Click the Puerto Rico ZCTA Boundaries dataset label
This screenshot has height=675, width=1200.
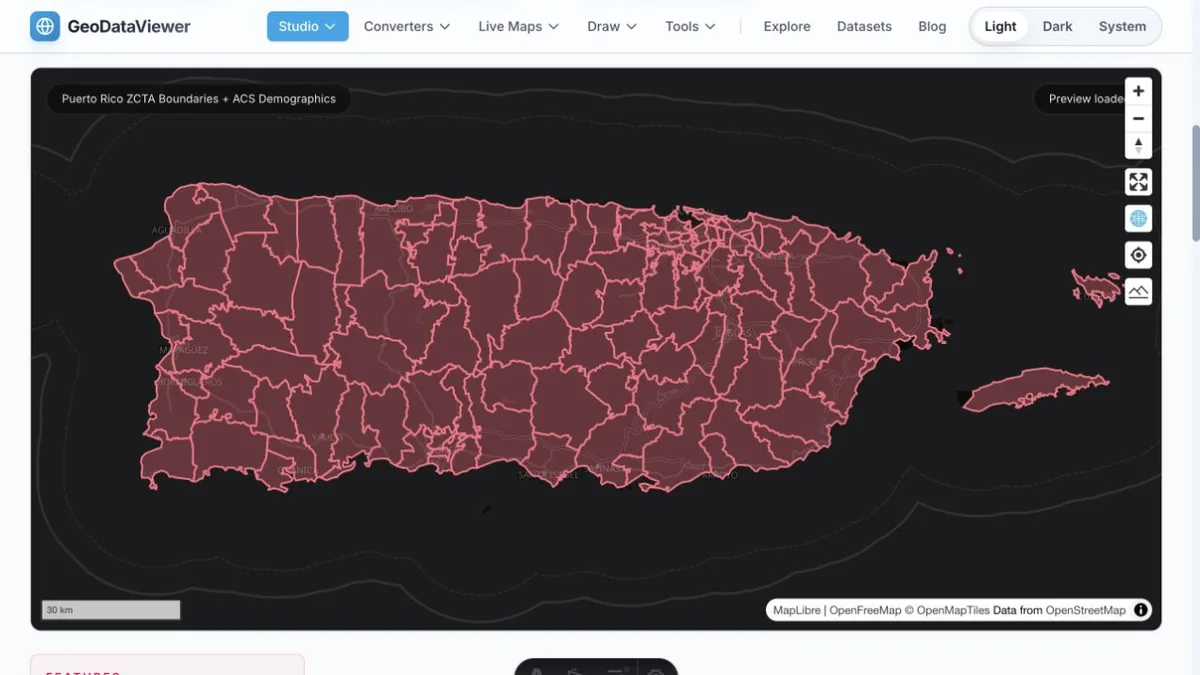coord(199,99)
